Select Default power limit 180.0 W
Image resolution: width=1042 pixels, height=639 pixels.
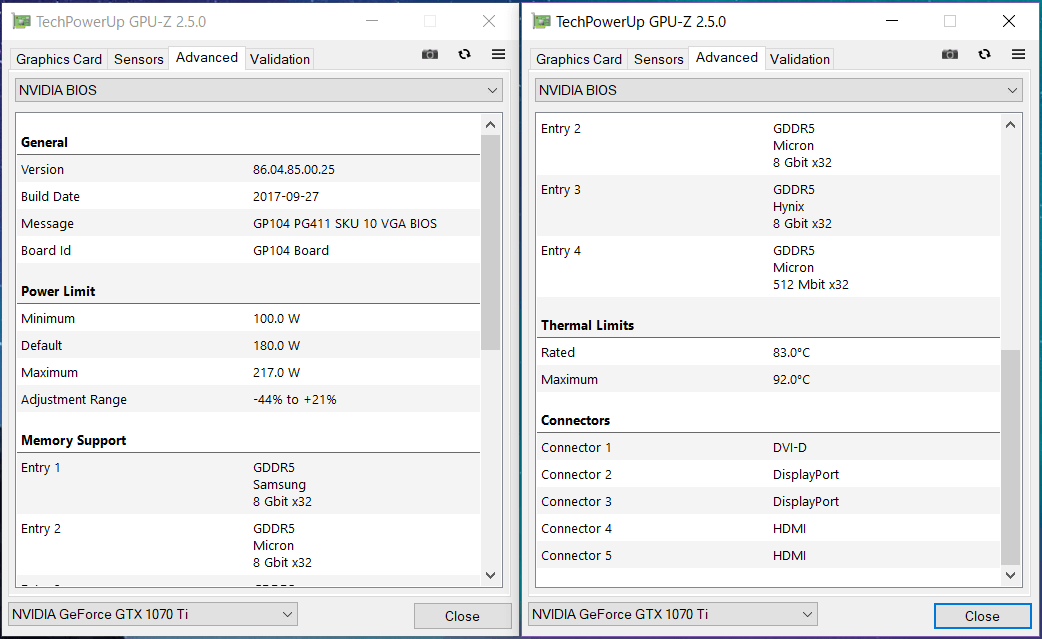(276, 345)
